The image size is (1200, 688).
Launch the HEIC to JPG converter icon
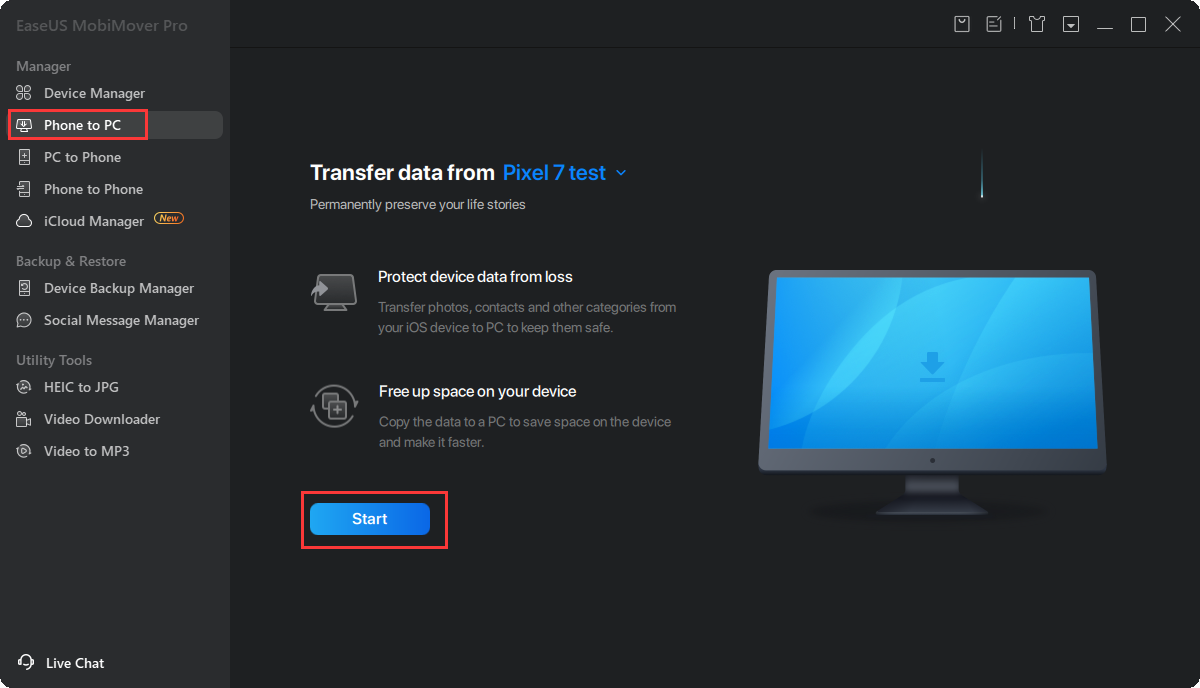coord(24,387)
